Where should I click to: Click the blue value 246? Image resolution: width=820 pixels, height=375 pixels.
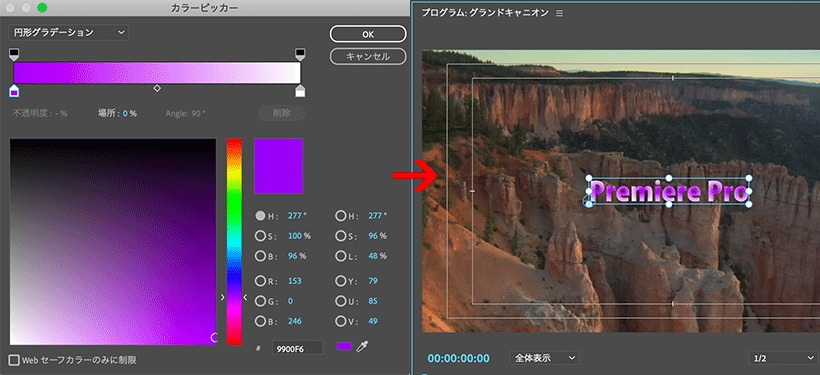pyautogui.click(x=294, y=321)
